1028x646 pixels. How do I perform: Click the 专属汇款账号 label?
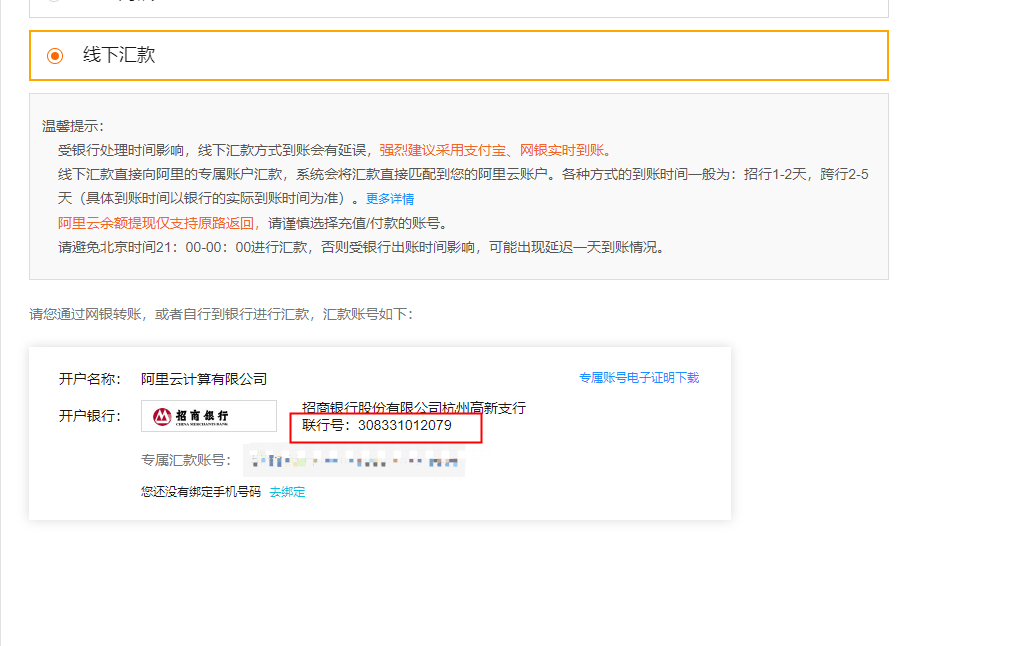tap(186, 460)
